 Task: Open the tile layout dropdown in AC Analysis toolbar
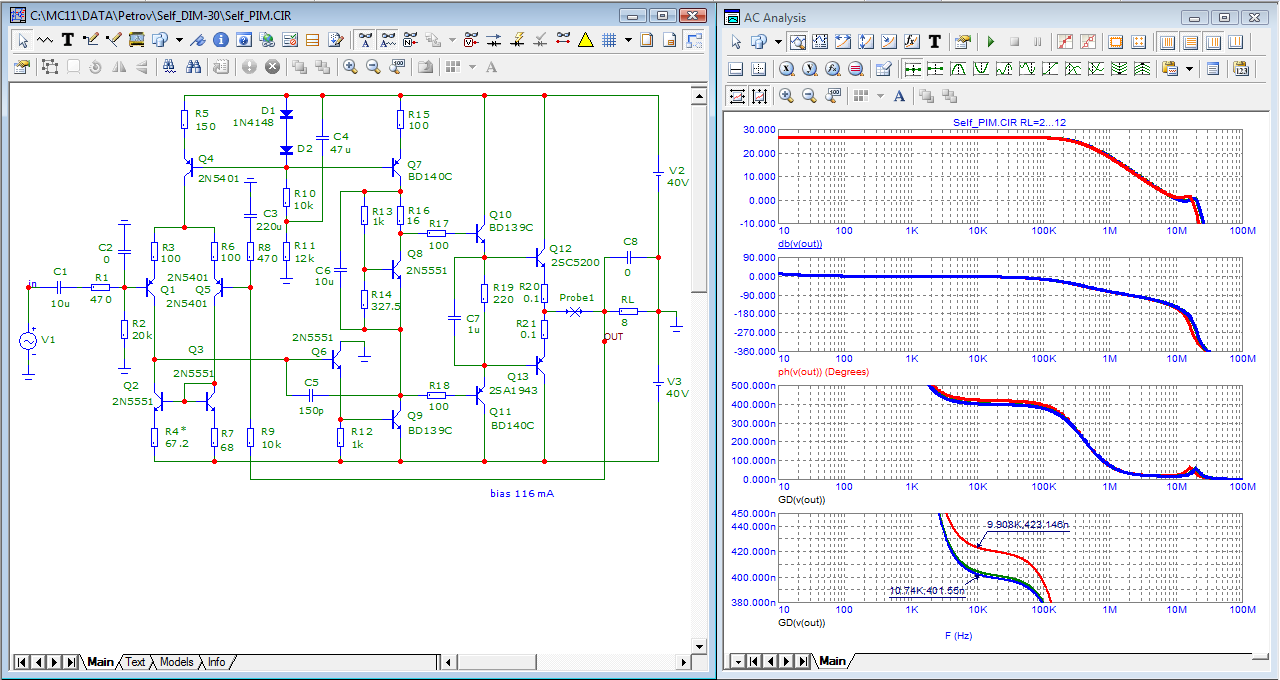click(880, 96)
